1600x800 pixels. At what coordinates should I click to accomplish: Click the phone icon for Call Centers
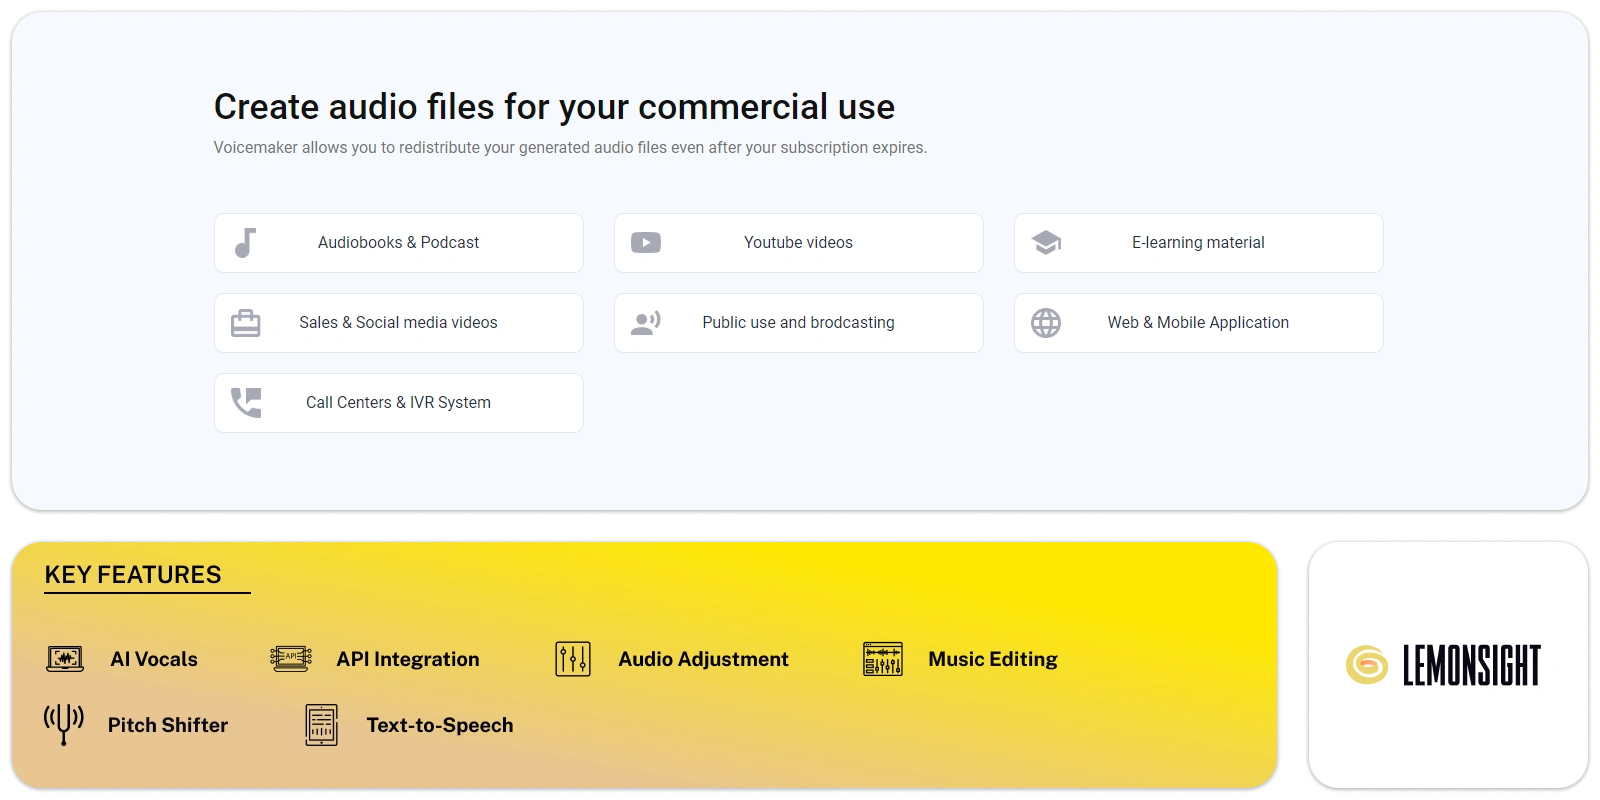point(246,402)
